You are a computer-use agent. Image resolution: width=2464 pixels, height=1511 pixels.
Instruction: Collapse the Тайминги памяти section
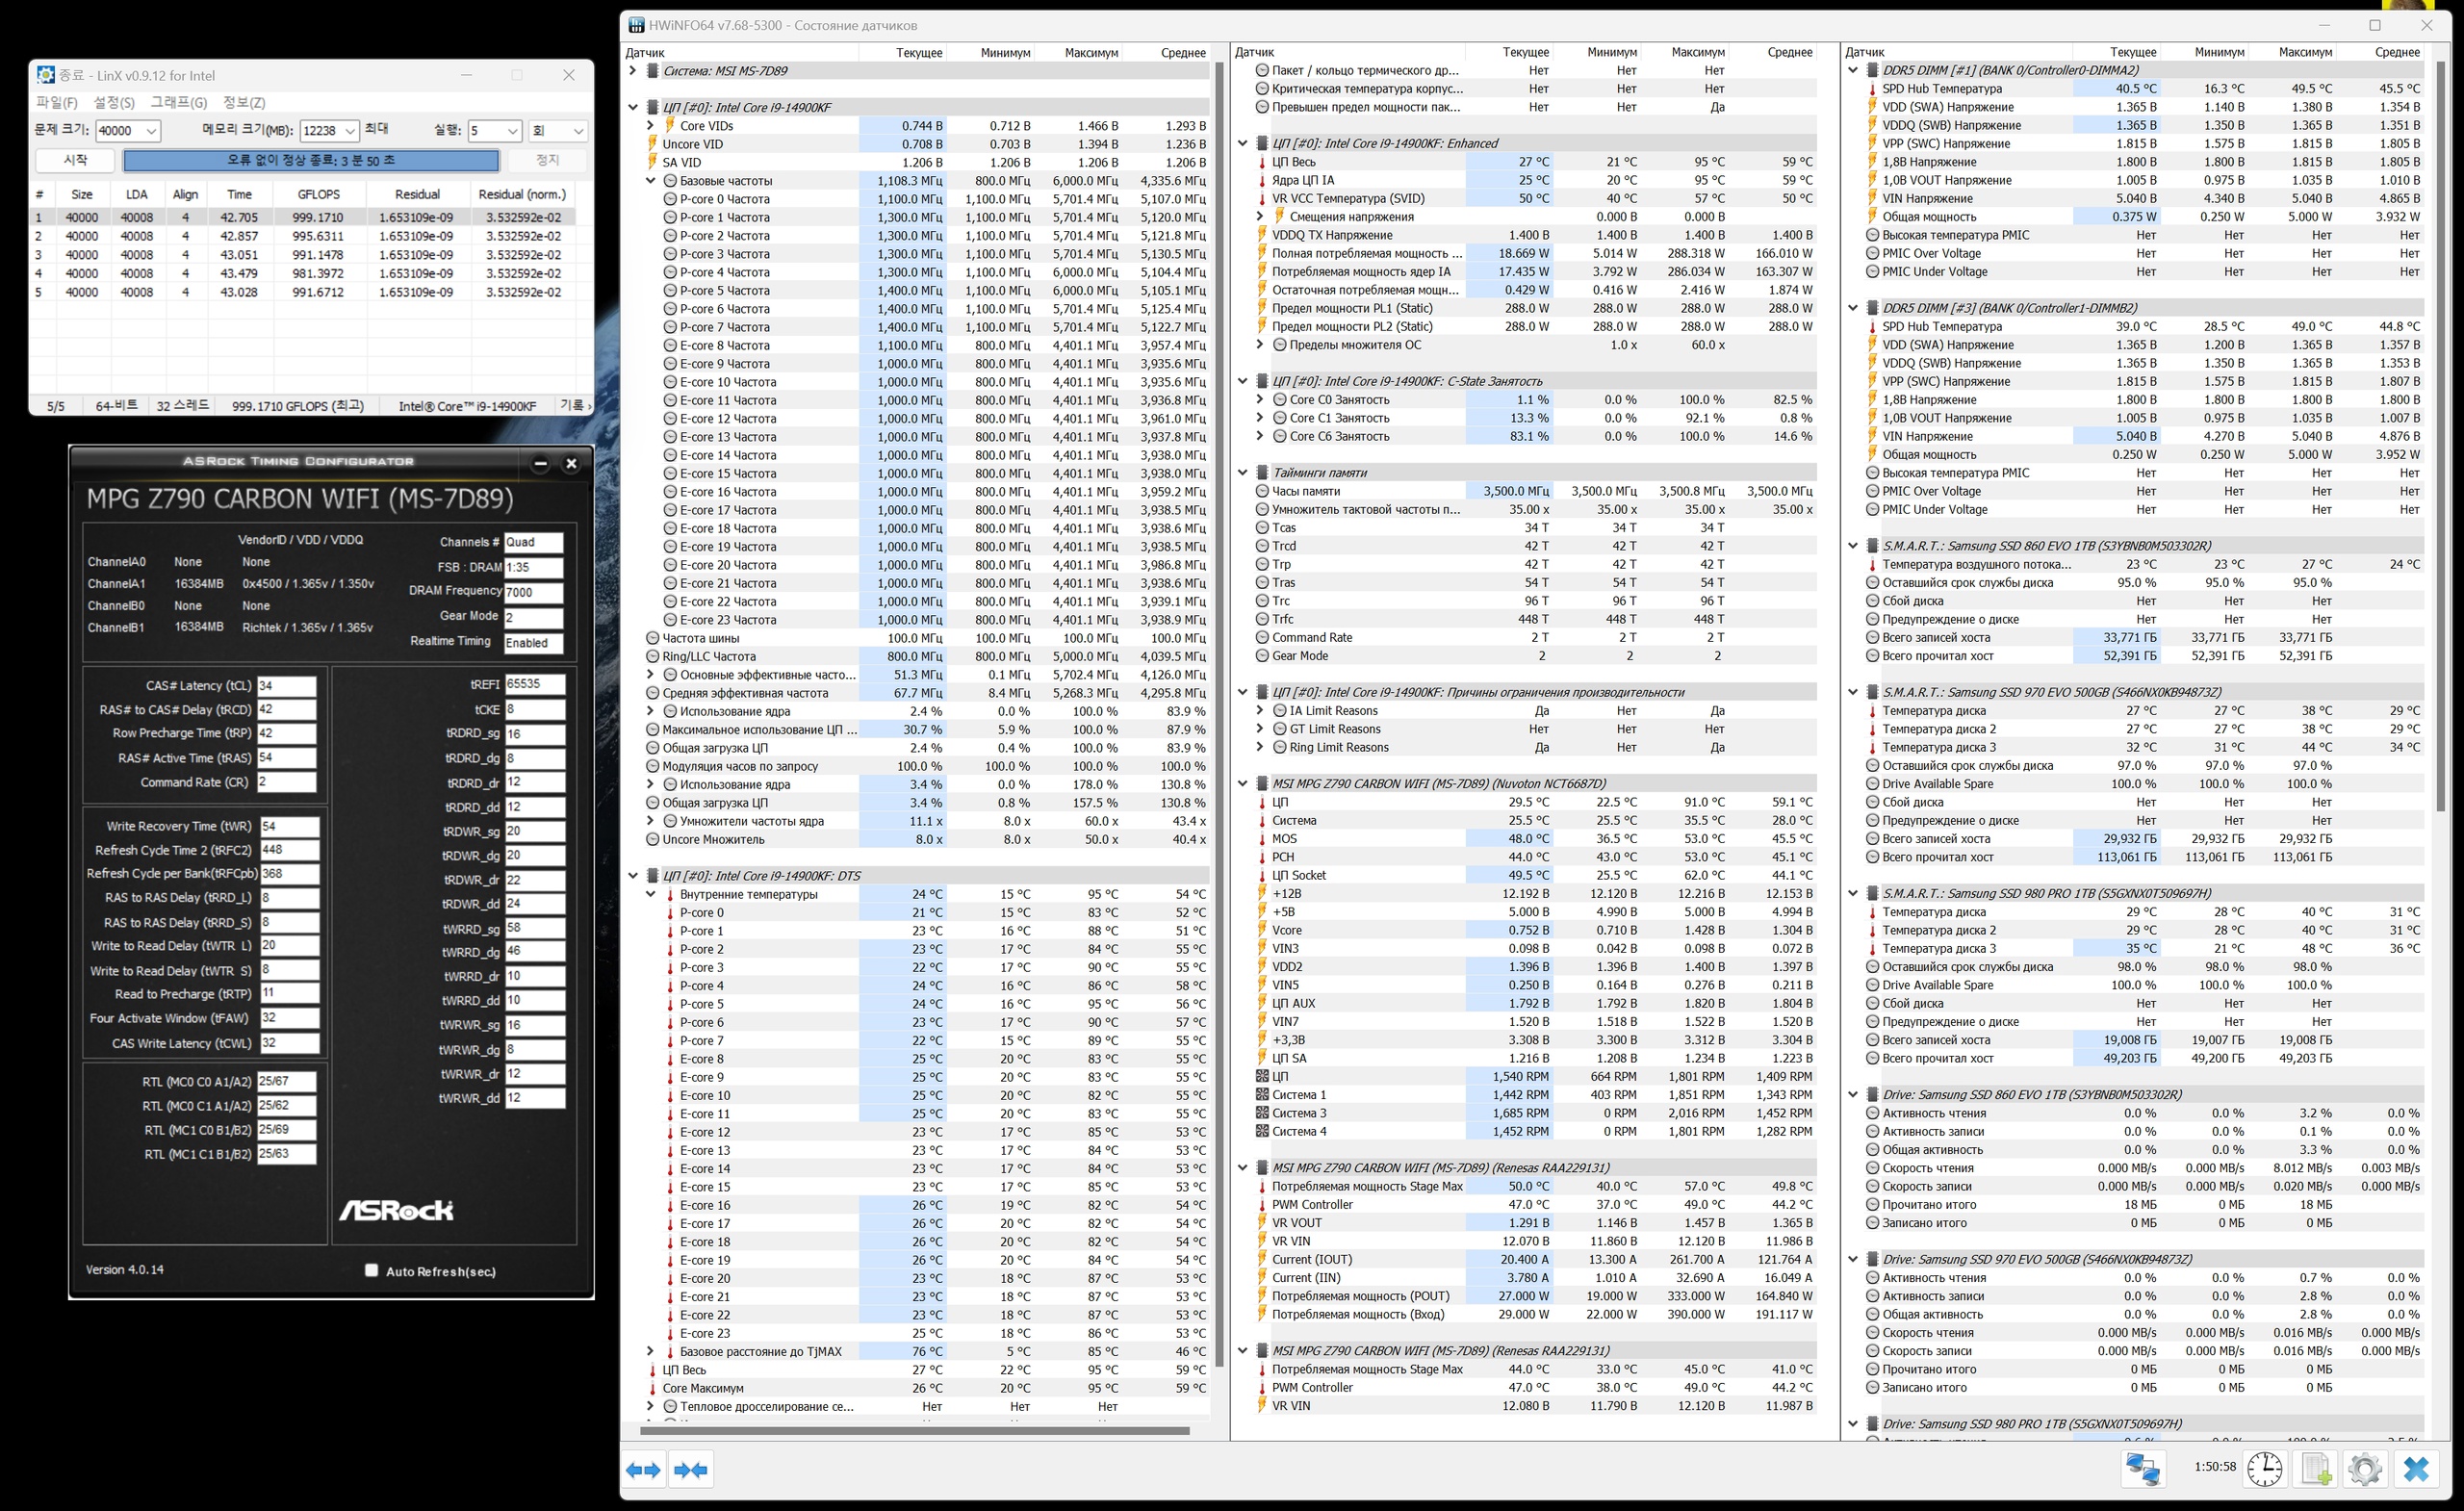[1243, 473]
